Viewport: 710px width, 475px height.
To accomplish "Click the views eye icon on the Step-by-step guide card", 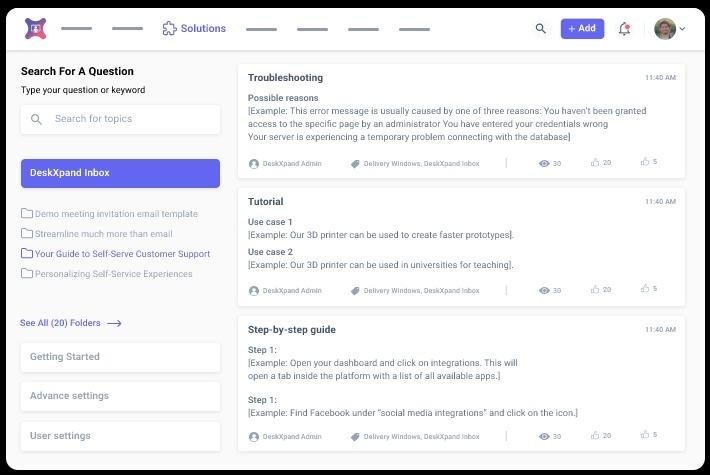I will pos(544,436).
